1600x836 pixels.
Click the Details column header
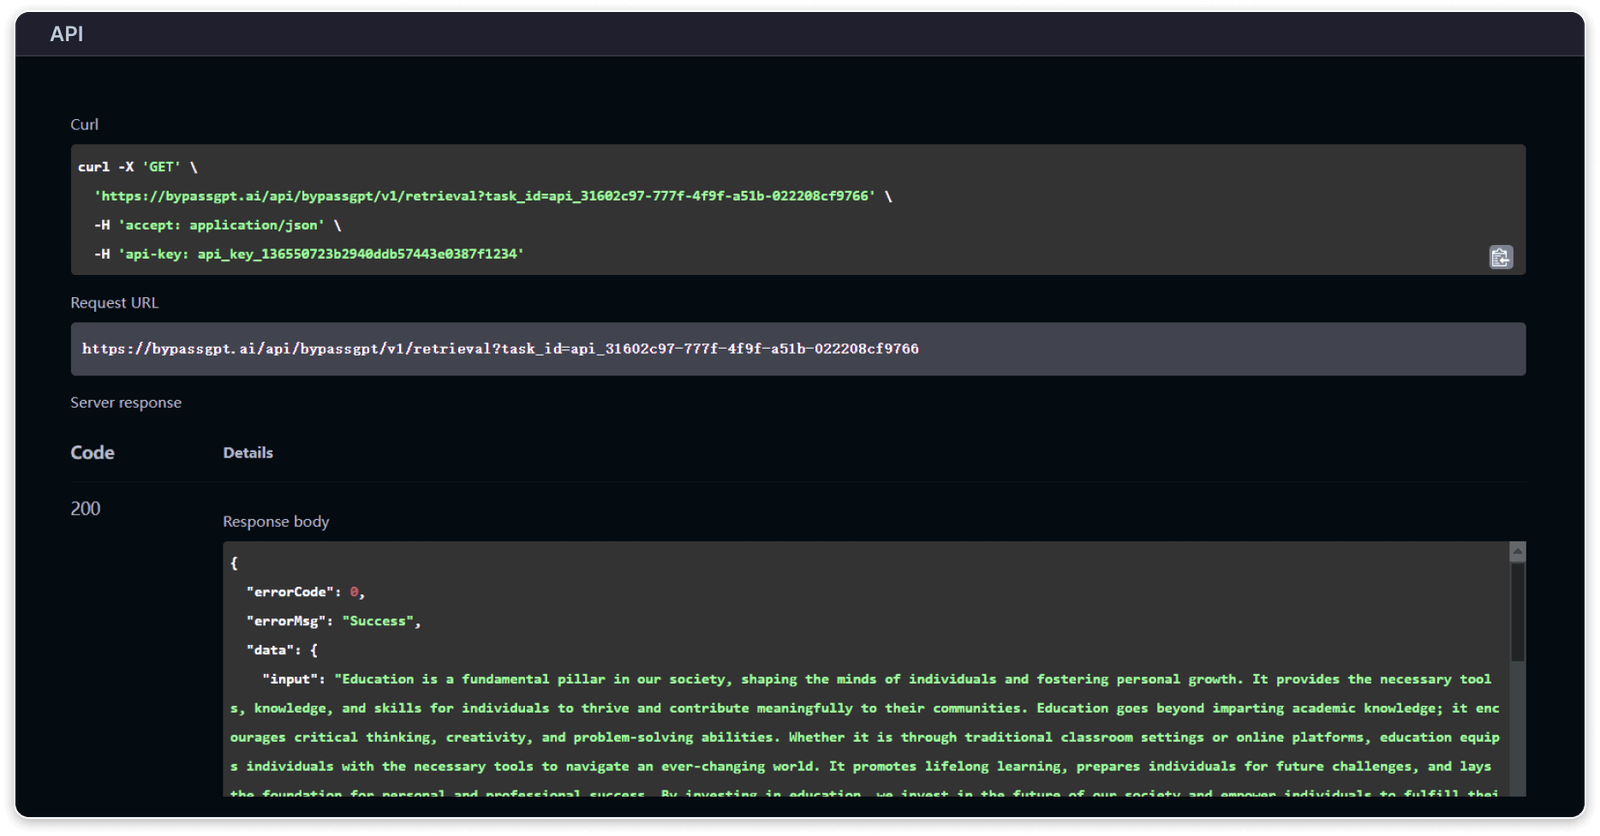point(248,452)
